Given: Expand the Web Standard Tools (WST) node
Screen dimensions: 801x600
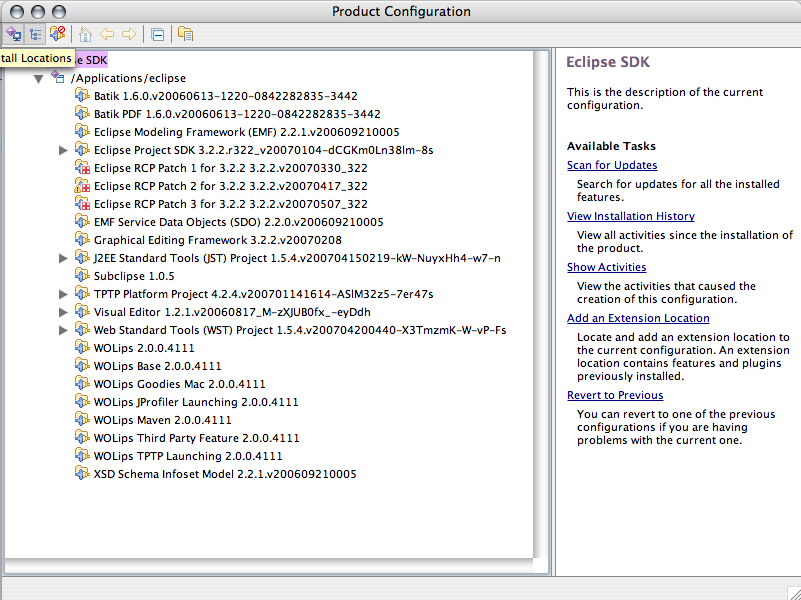Looking at the screenshot, I should [x=64, y=330].
